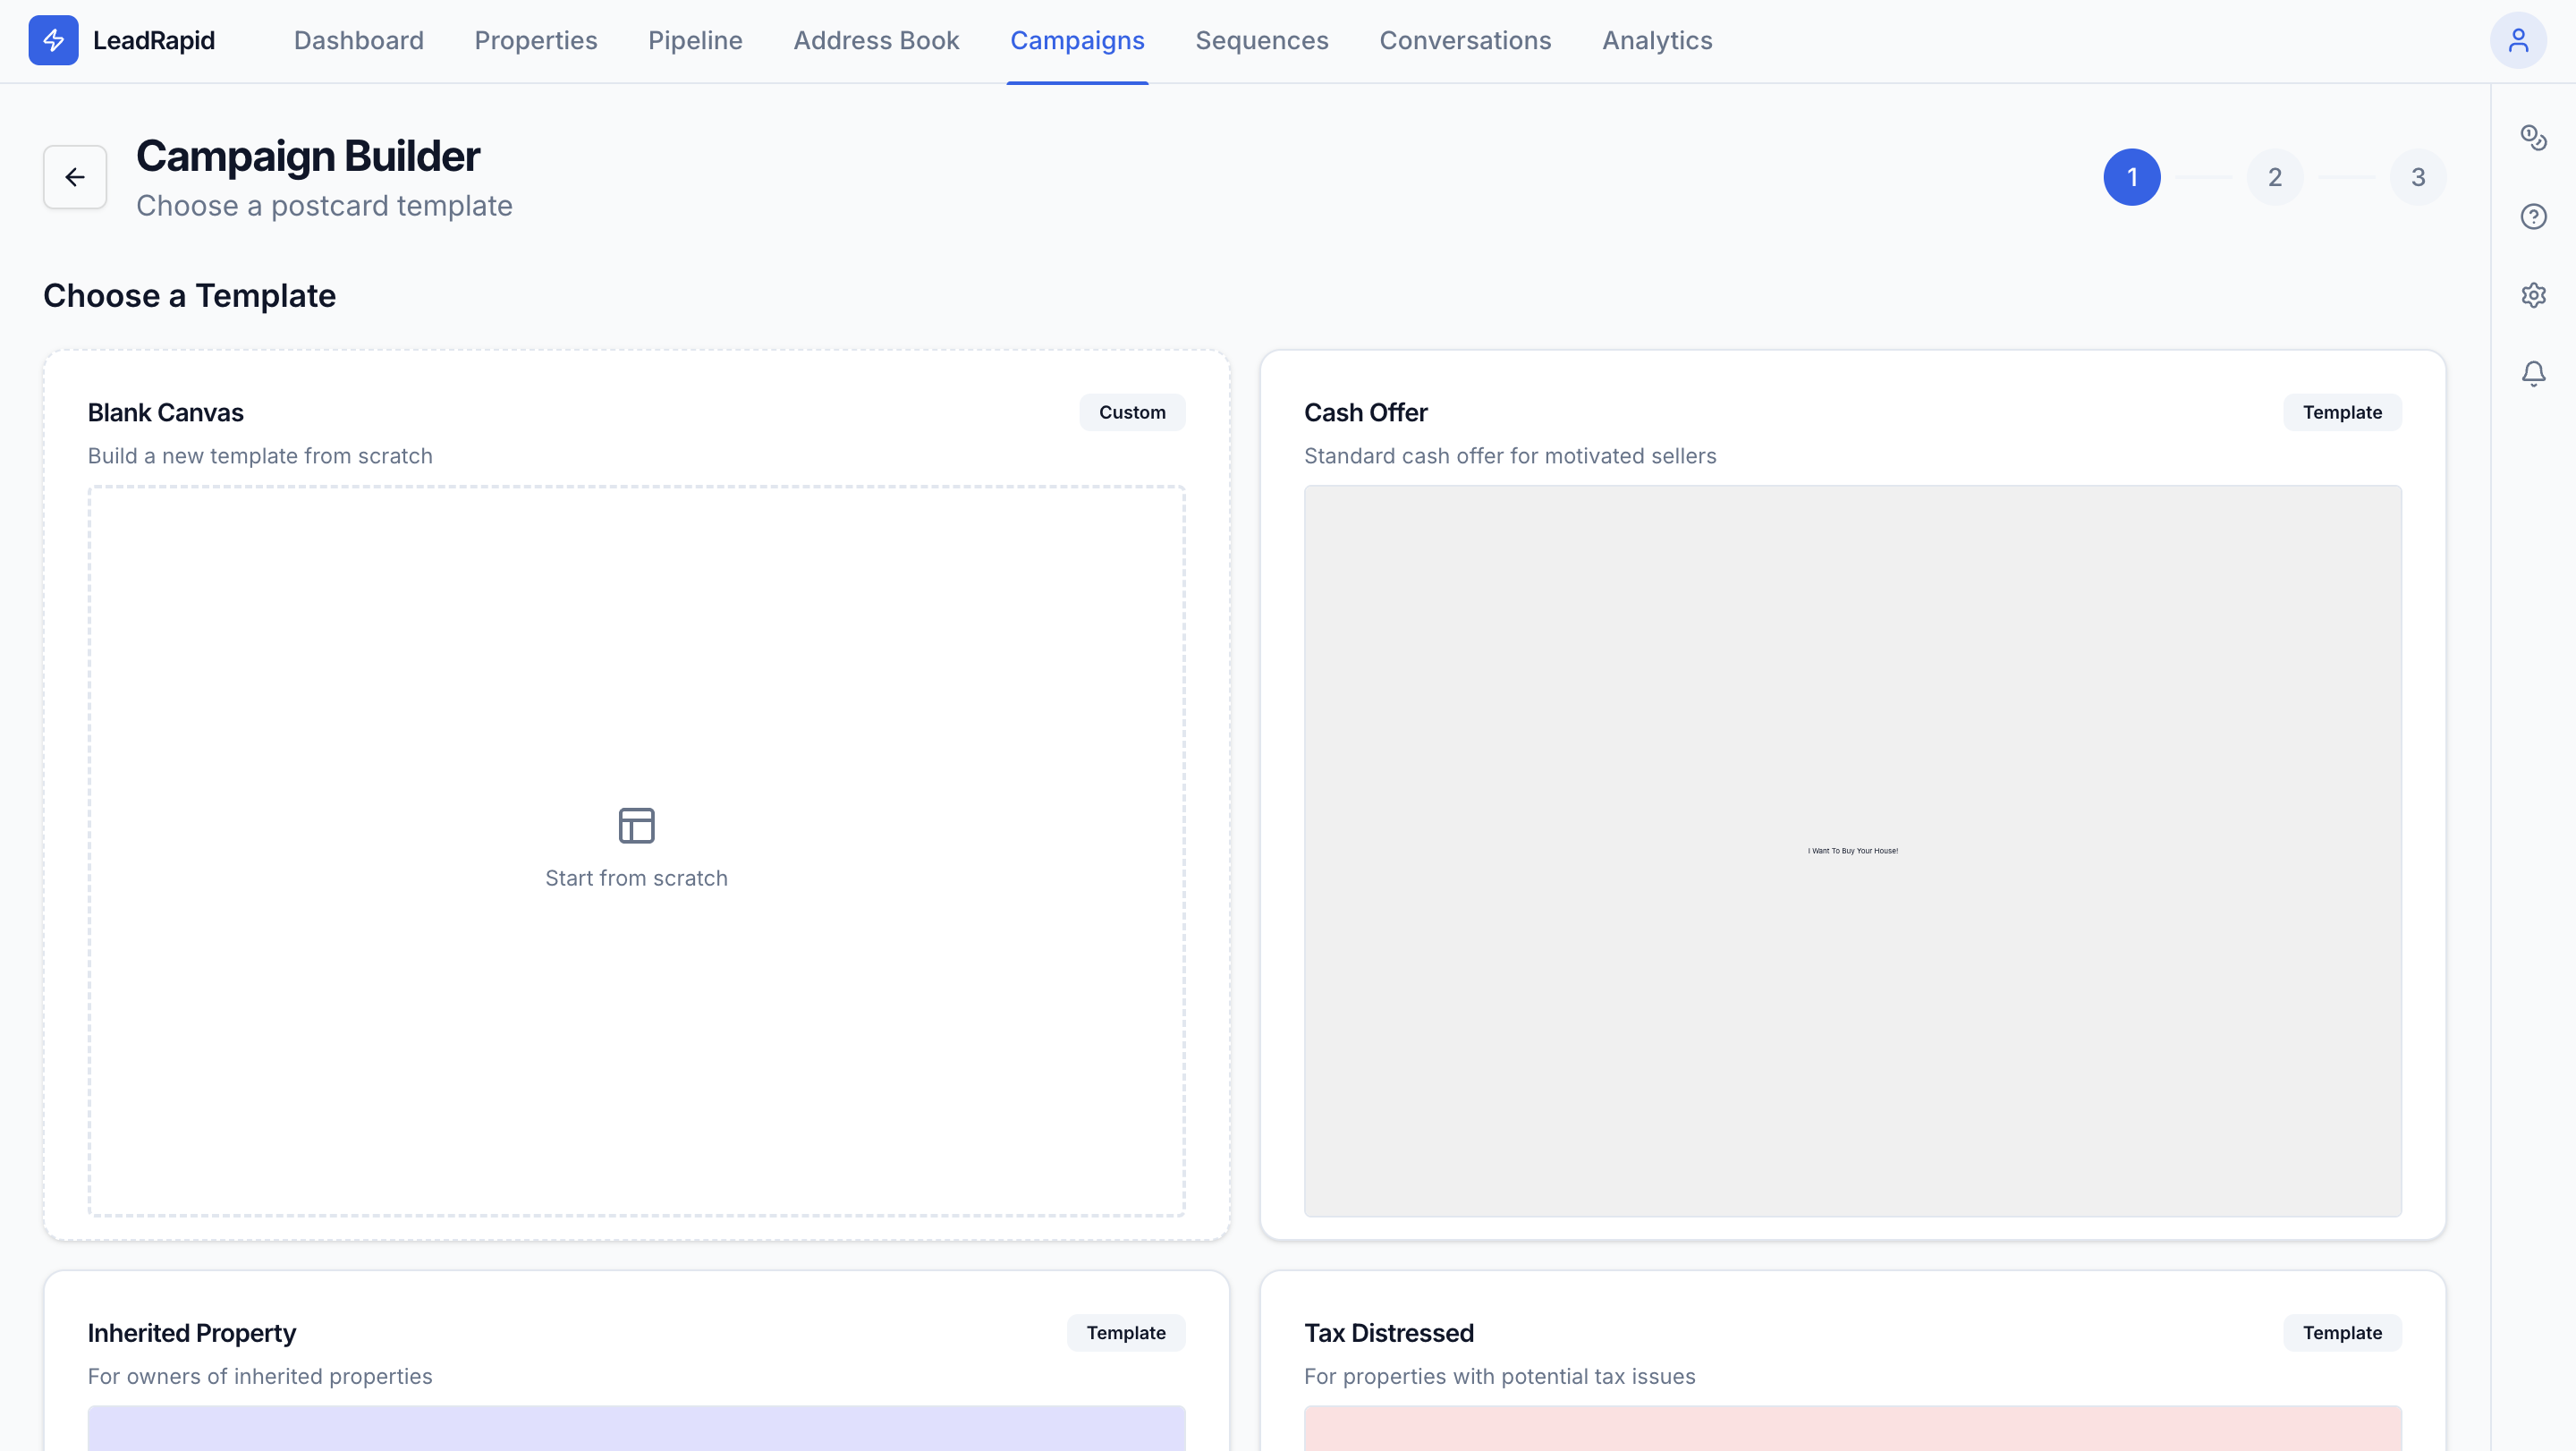Open the user profile avatar
Viewport: 2576px width, 1451px height.
tap(2519, 40)
